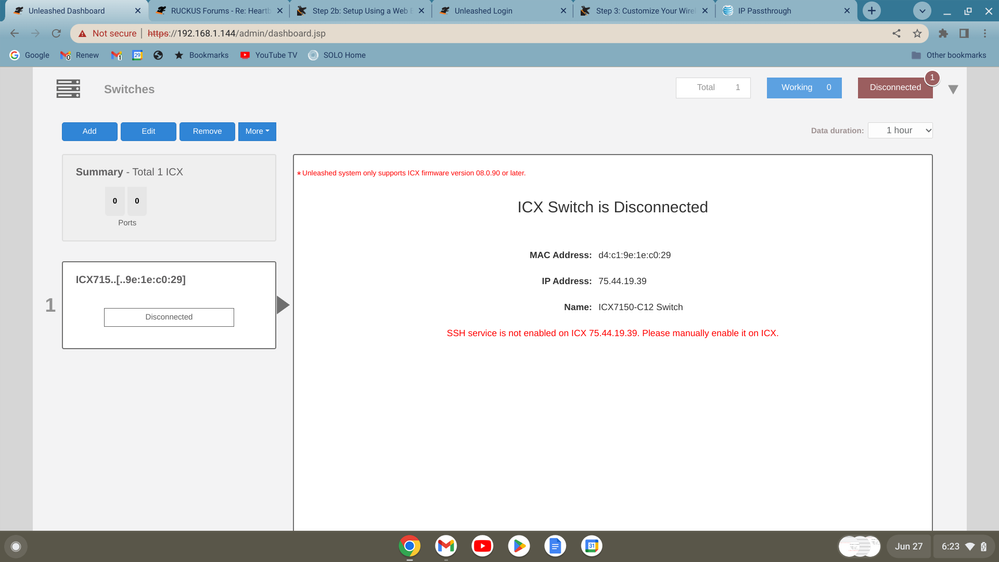Click the Switches stack icon
This screenshot has width=999, height=562.
(68, 89)
